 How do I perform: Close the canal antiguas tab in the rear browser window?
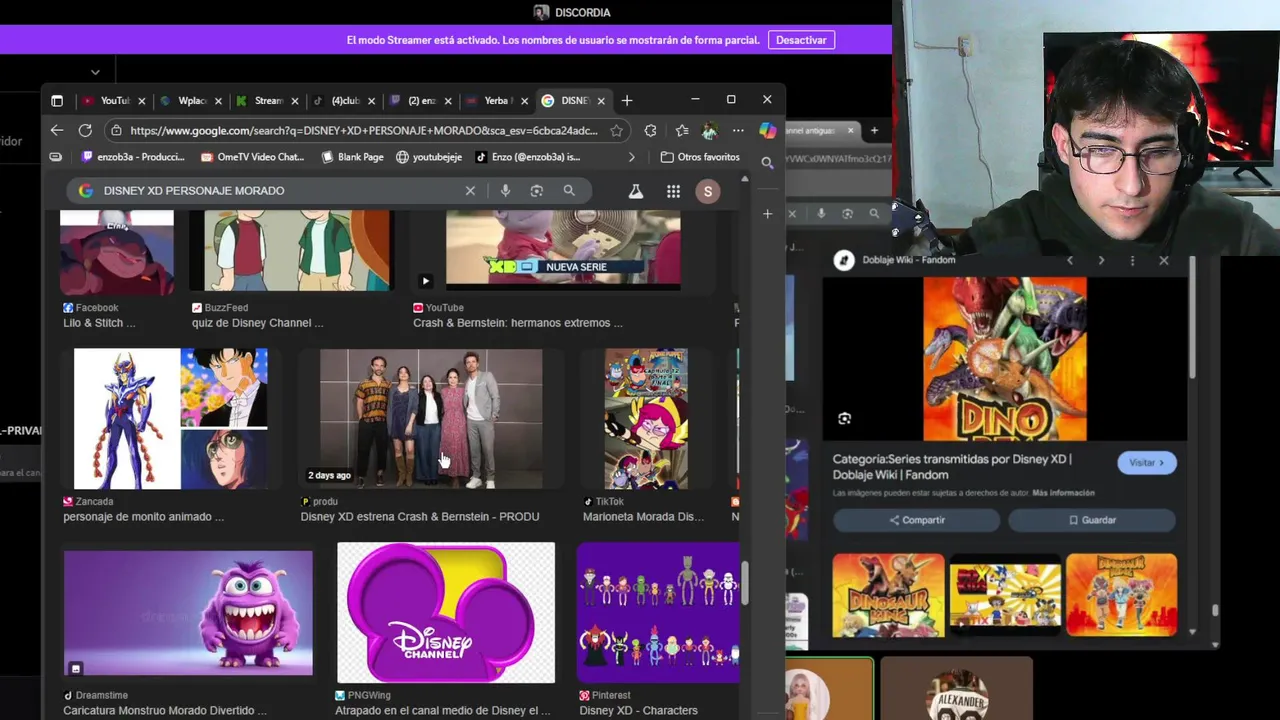point(851,130)
